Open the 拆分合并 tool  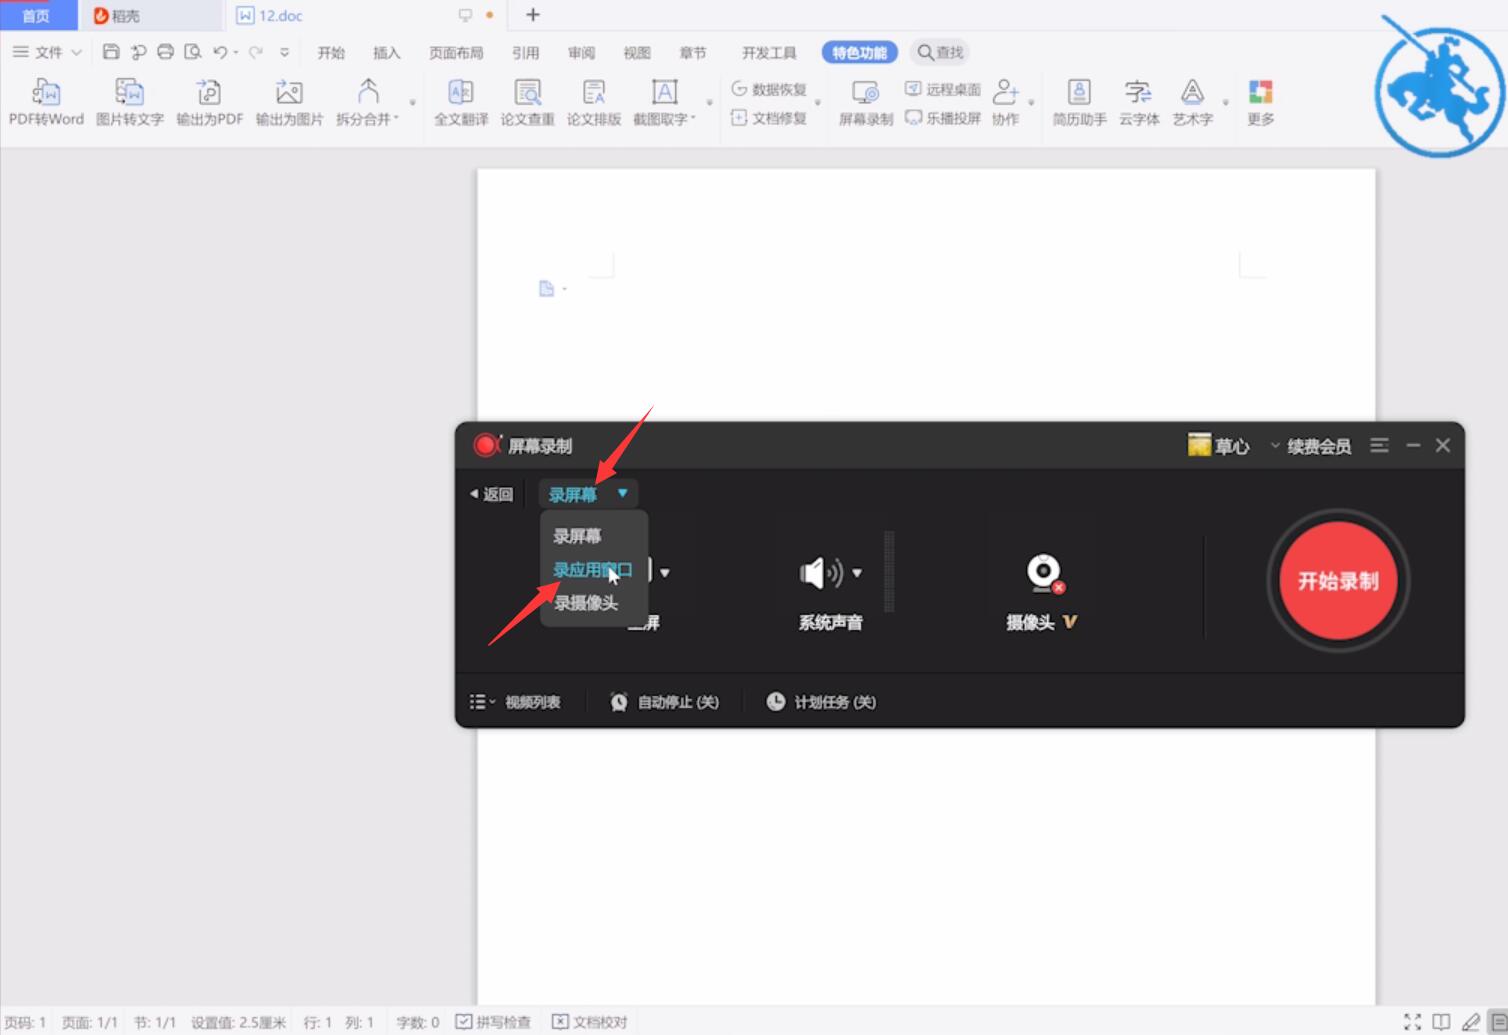click(x=368, y=103)
